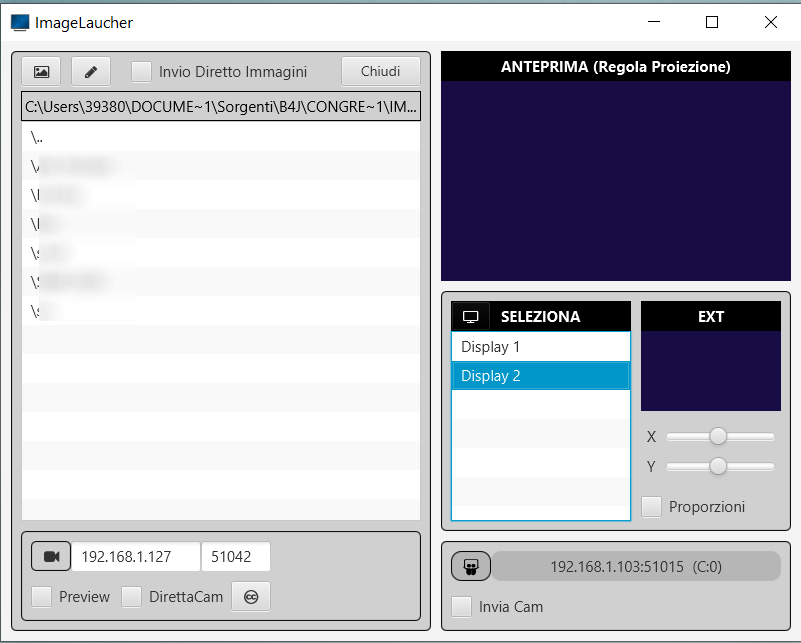The width and height of the screenshot is (801, 643).
Task: Click the Y slider handle
Action: click(x=718, y=466)
